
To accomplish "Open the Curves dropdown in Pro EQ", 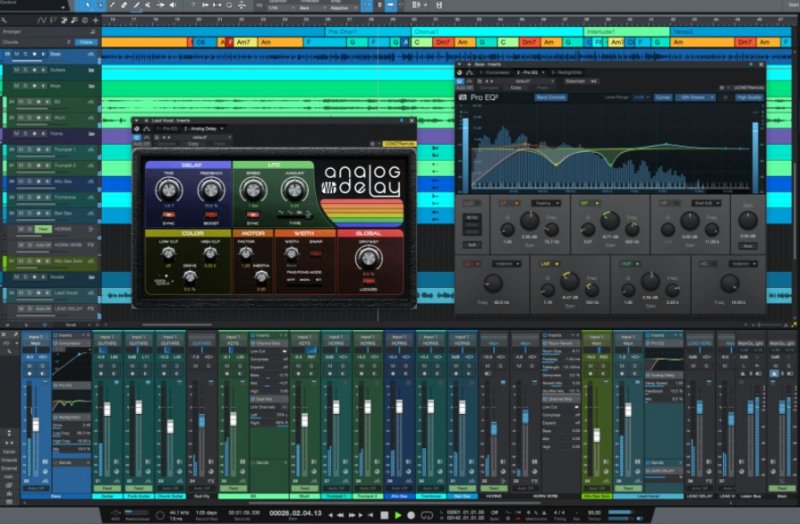I will pos(662,97).
